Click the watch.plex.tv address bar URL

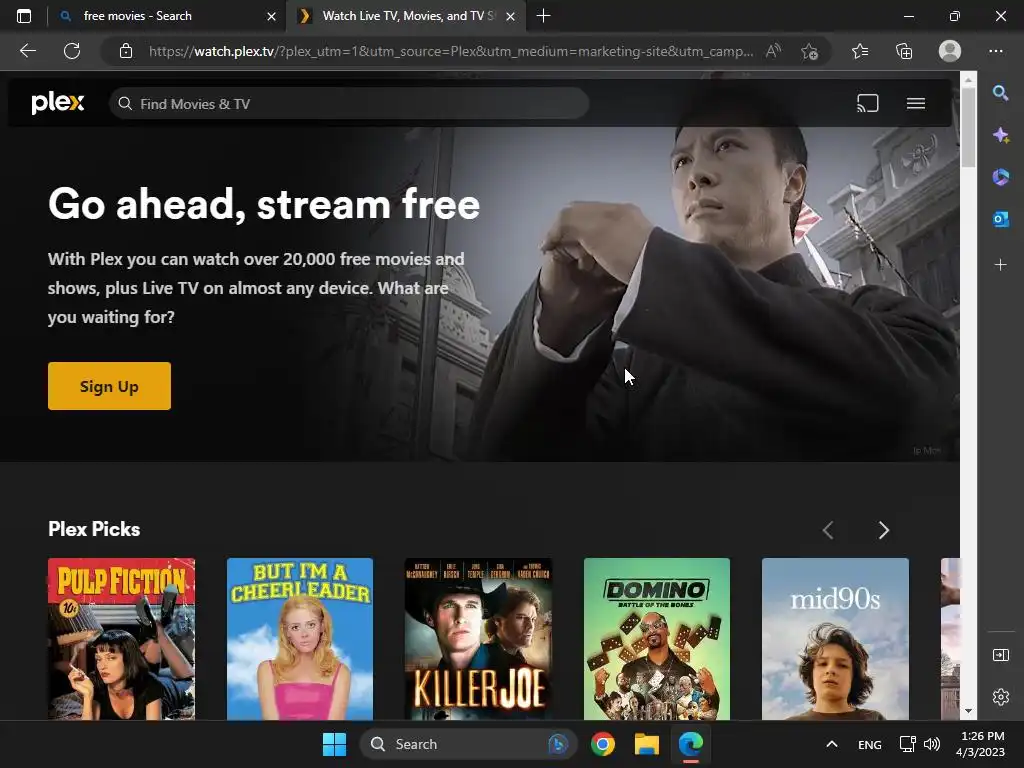(451, 51)
